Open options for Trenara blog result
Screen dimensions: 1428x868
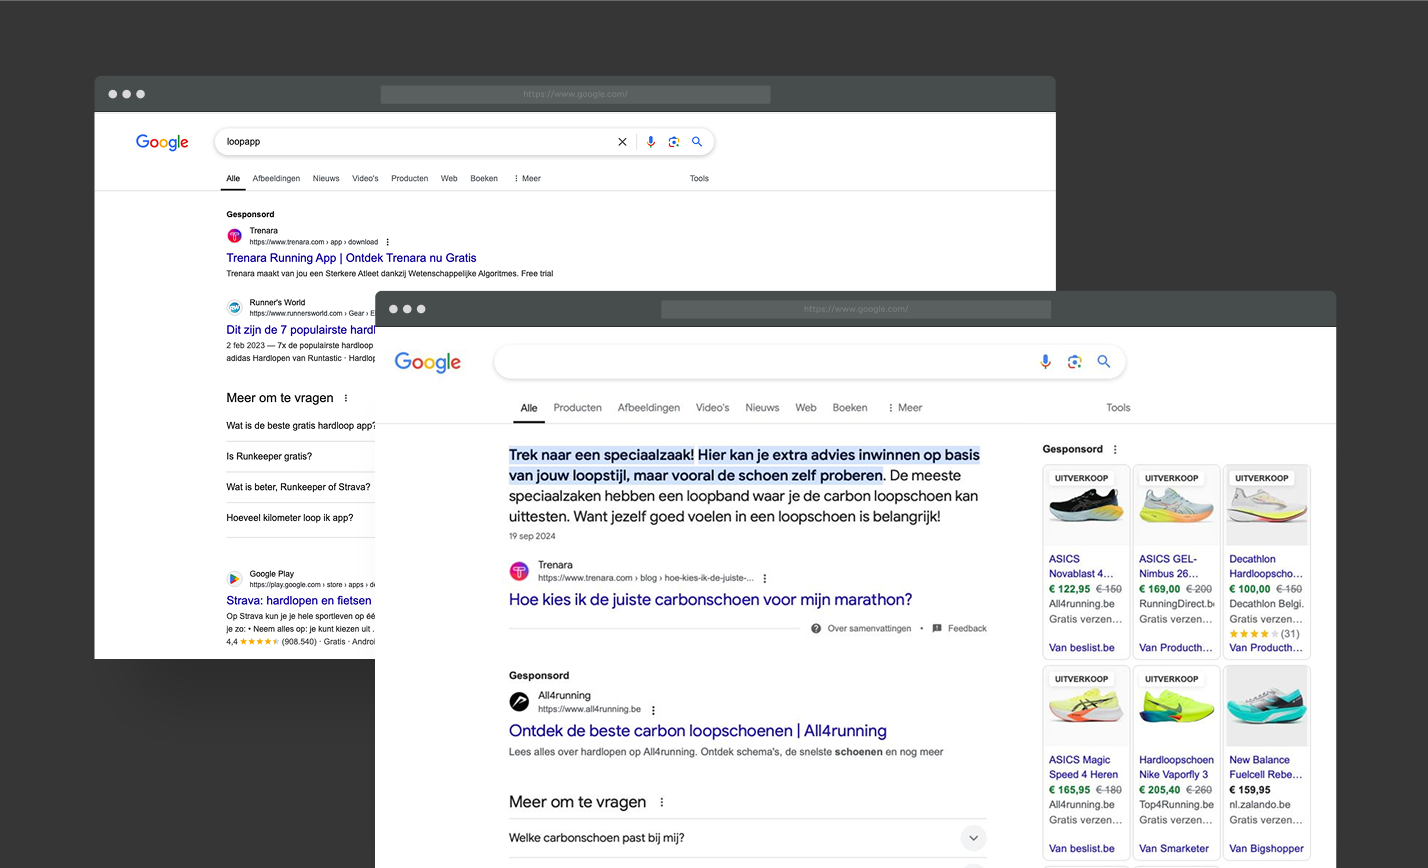(x=765, y=578)
